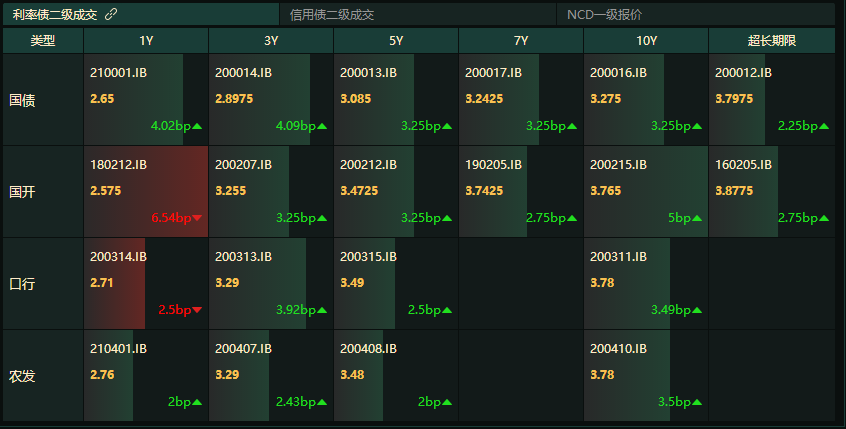Click the red down arrow next to 6.54bp
Viewport: 846px width, 429px height.
[x=197, y=218]
